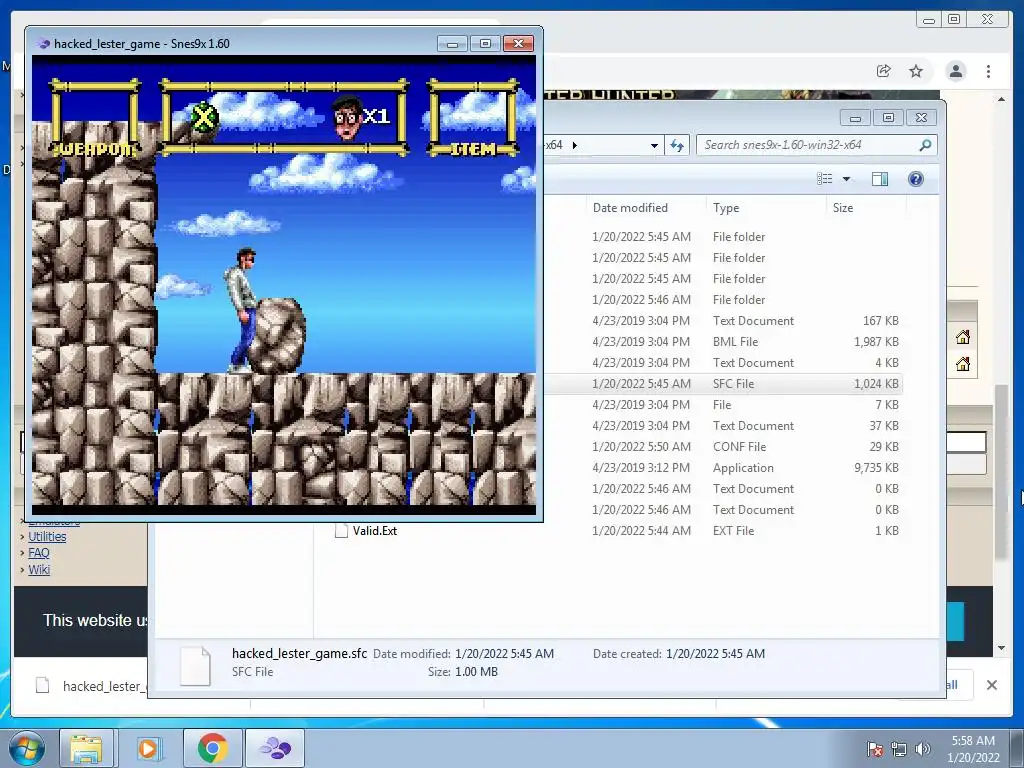Open Chrome's three-dot menu

click(989, 71)
